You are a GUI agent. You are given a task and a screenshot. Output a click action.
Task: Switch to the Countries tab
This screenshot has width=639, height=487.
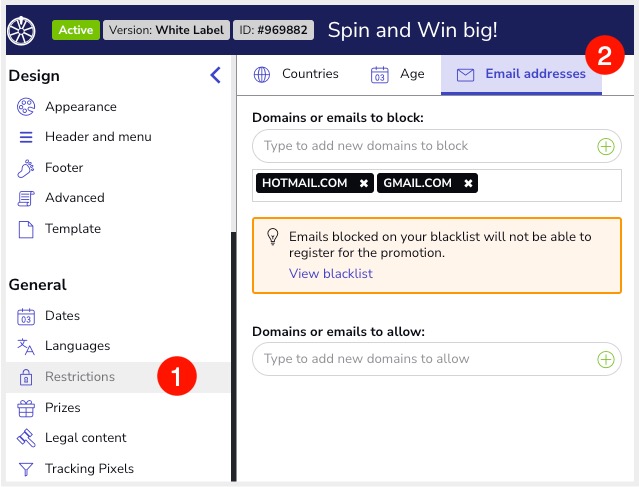pyautogui.click(x=296, y=74)
